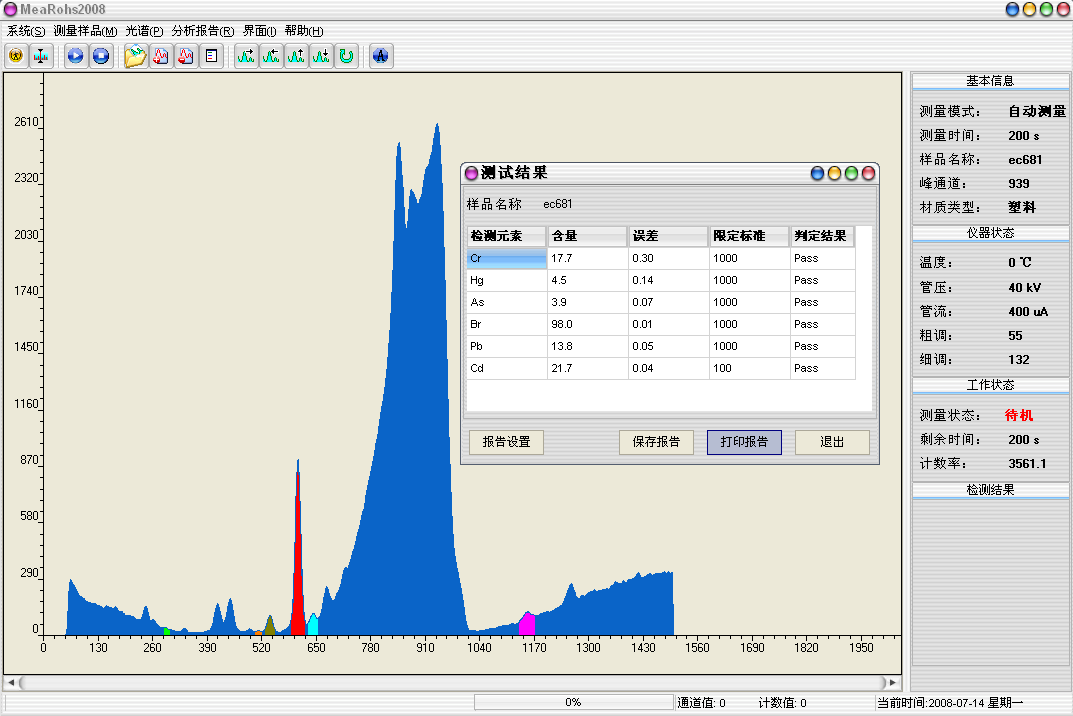Select the Cr row in results table
The width and height of the screenshot is (1073, 716).
tap(507, 259)
